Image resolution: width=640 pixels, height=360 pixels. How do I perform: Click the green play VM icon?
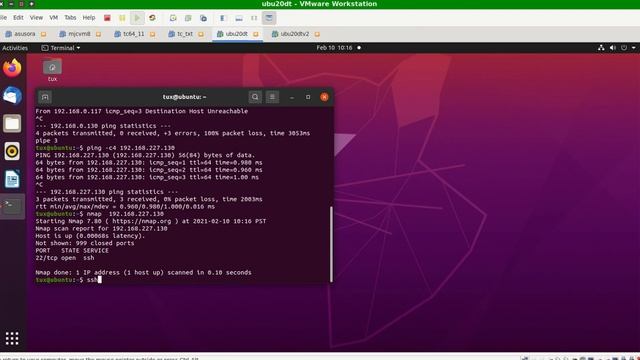[137, 18]
